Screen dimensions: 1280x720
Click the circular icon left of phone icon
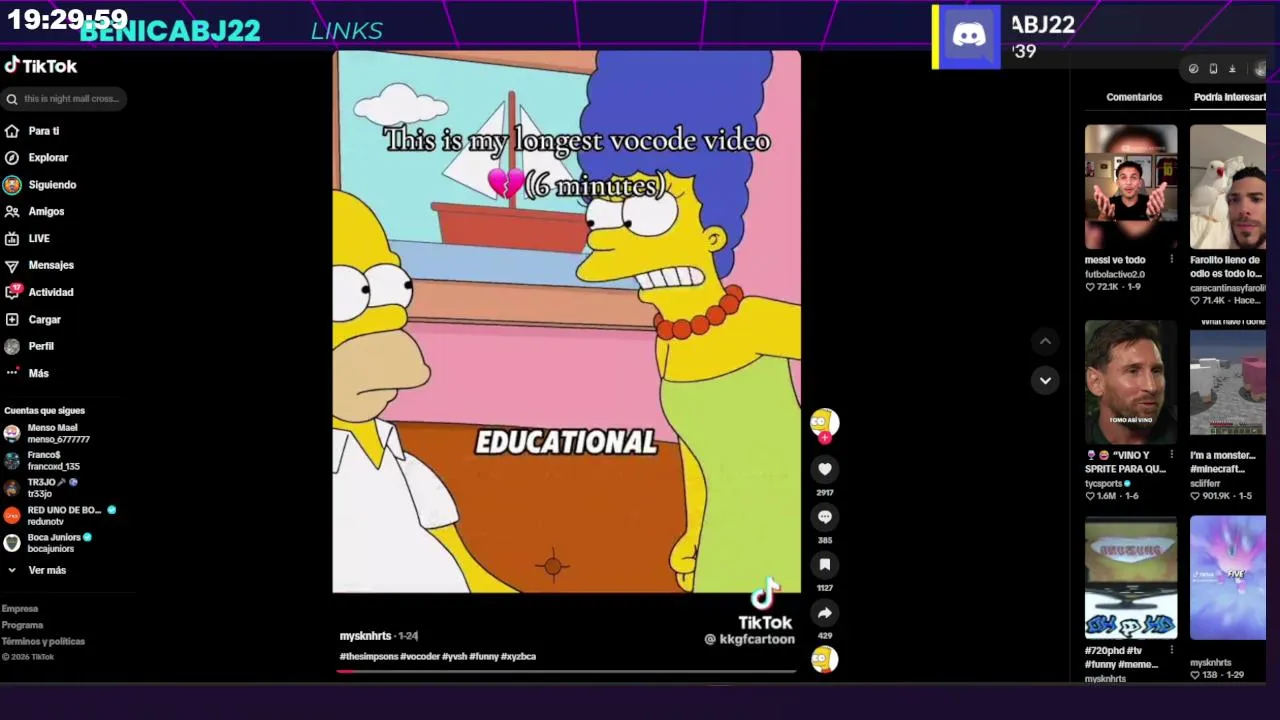[x=1193, y=69]
